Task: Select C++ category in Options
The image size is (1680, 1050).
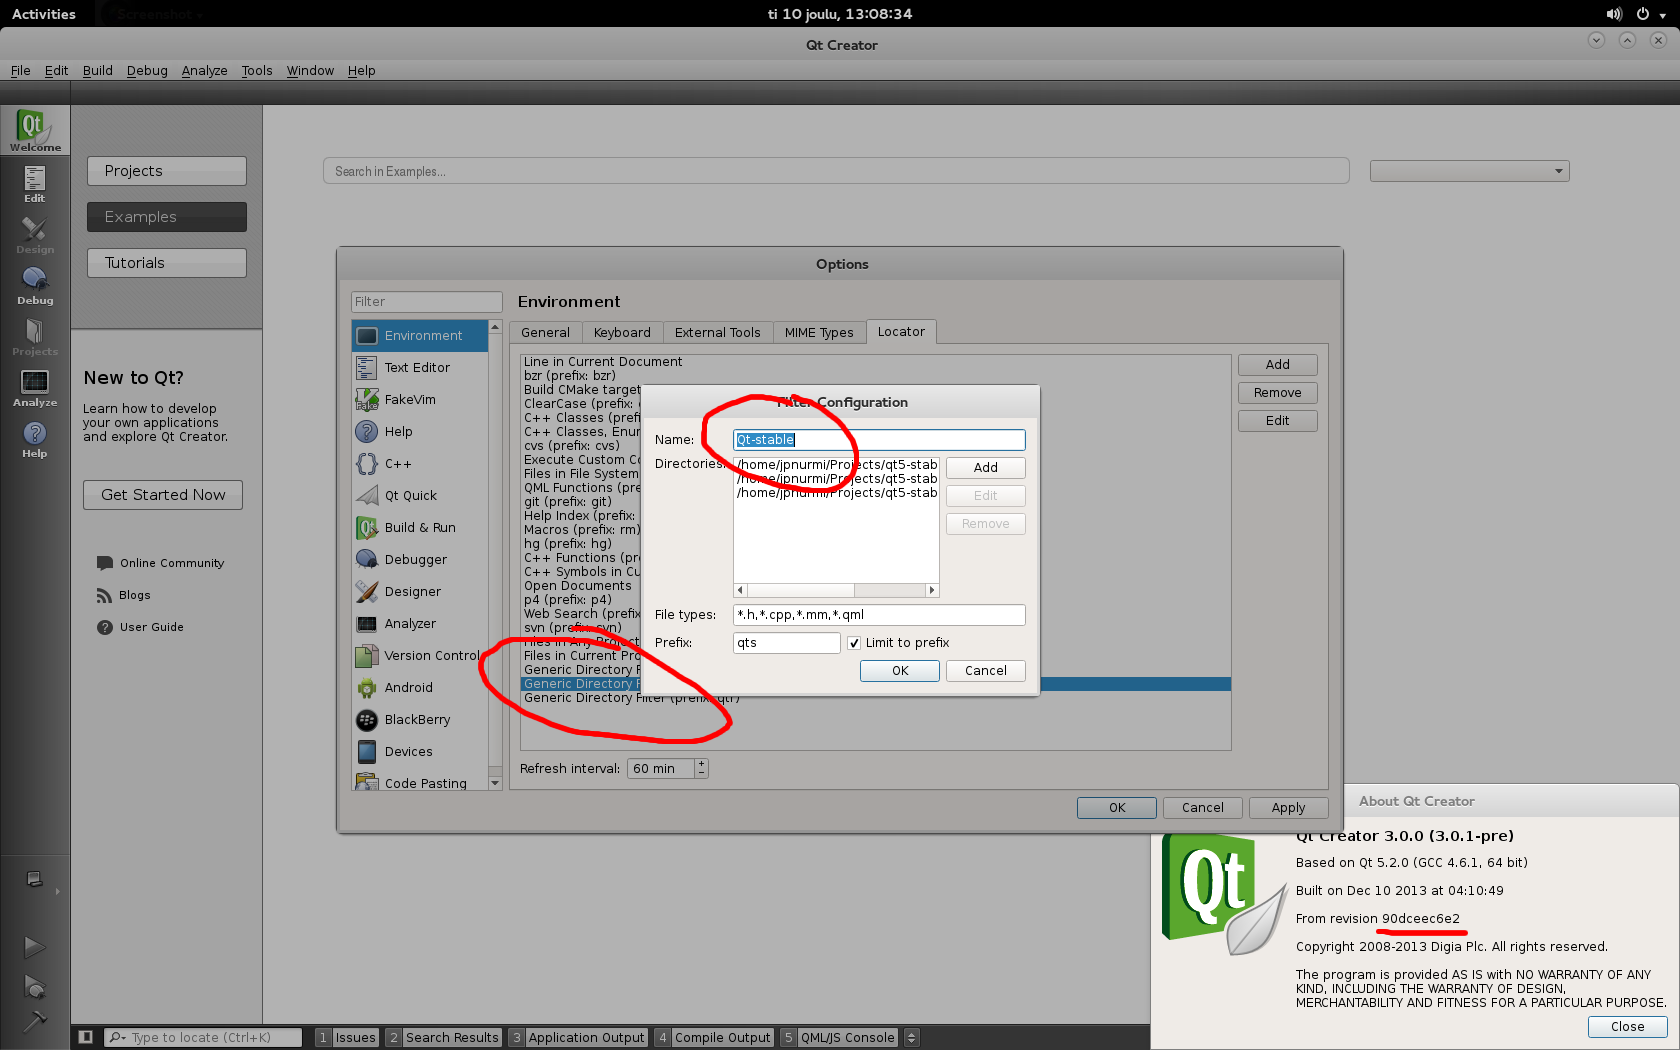Action: 418,464
